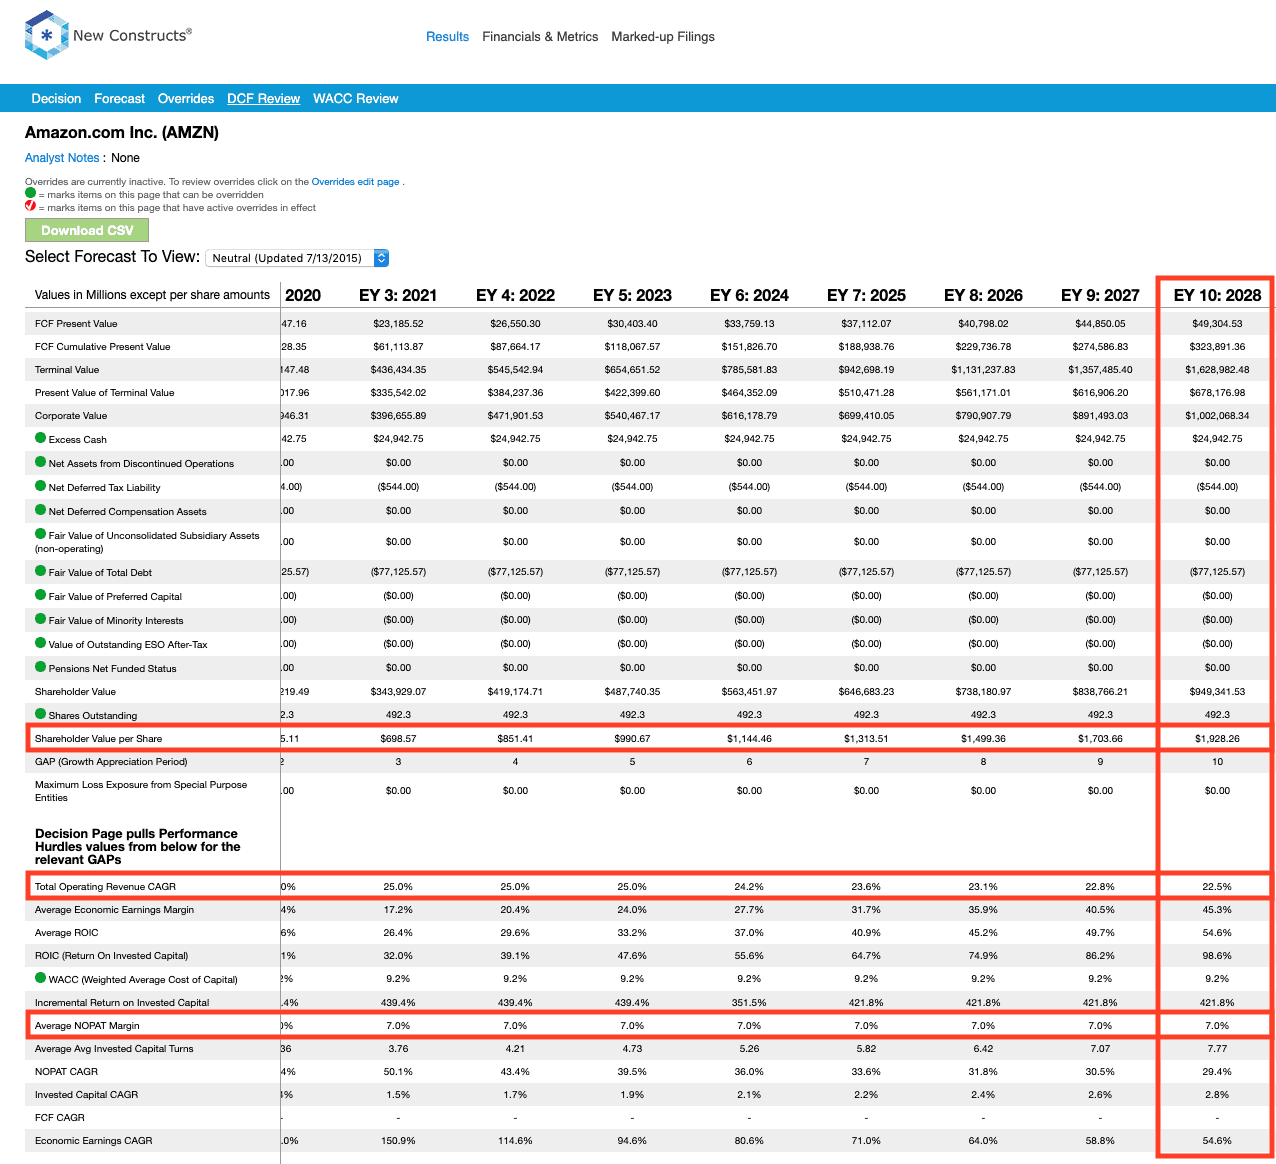Select the GAP (Growth Appreciation Period) label
Viewport: 1276px width, 1164px height.
tap(111, 762)
